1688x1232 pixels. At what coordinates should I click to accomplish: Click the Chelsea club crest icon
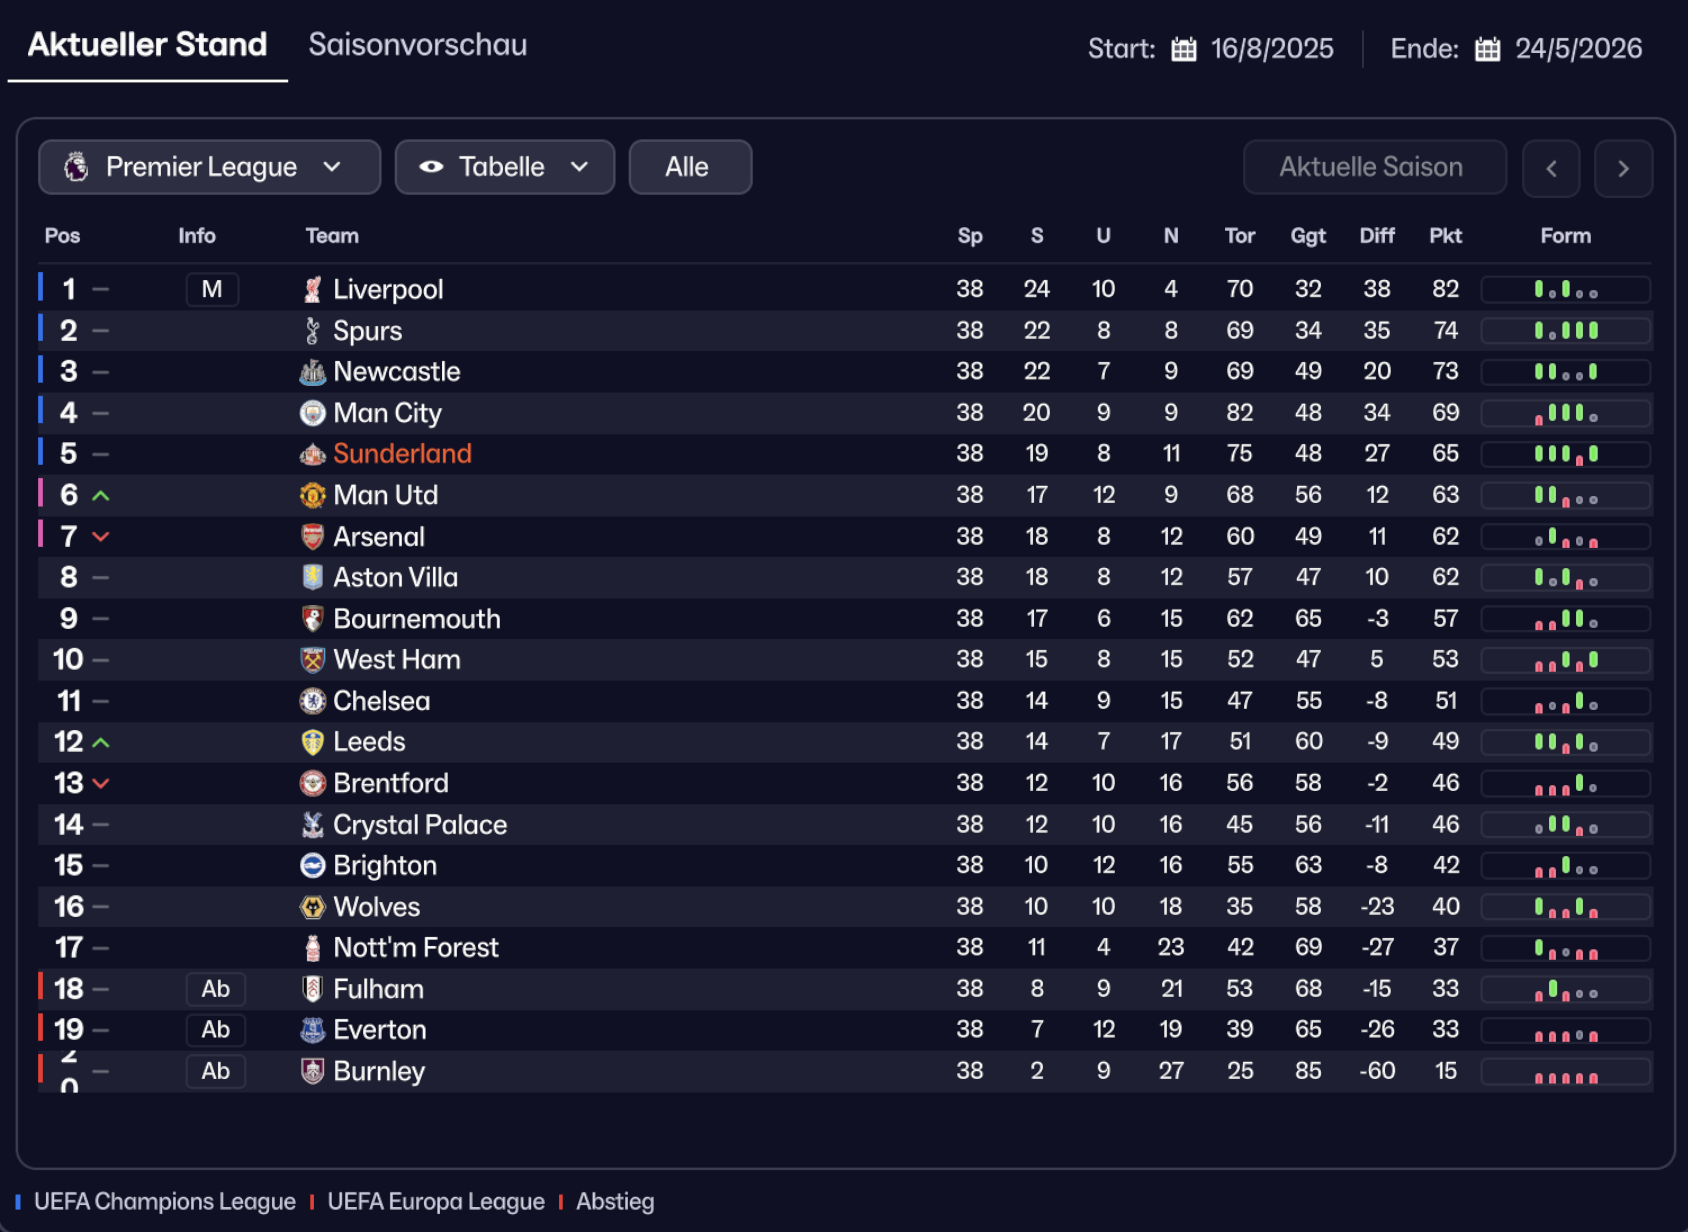click(313, 701)
